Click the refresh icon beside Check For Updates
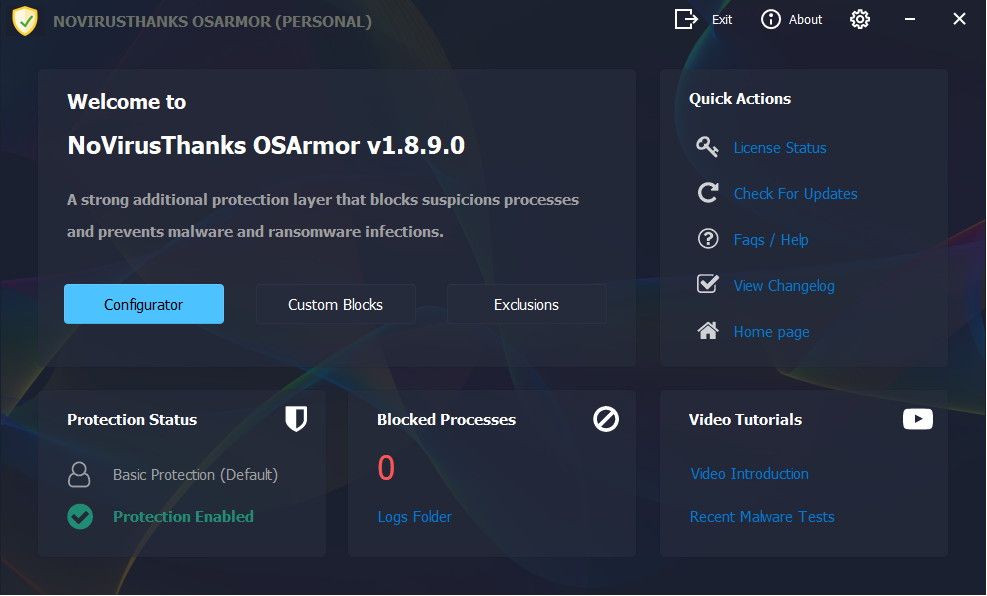987x596 pixels. coord(708,193)
